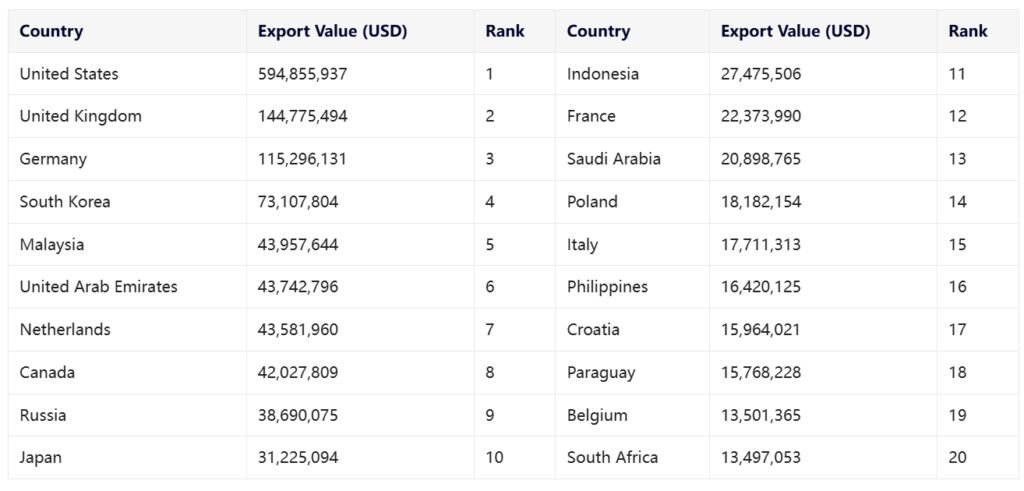Select the Netherlands country cell
Viewport: 1024px width, 491px height.
65,330
